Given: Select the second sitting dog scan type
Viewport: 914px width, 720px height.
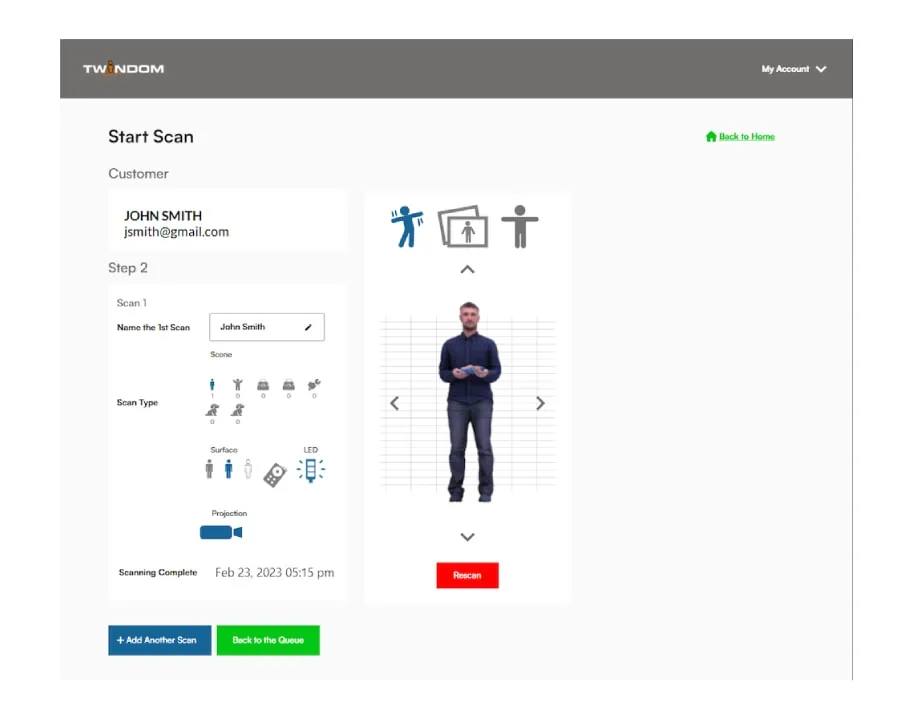Looking at the screenshot, I should (x=237, y=410).
